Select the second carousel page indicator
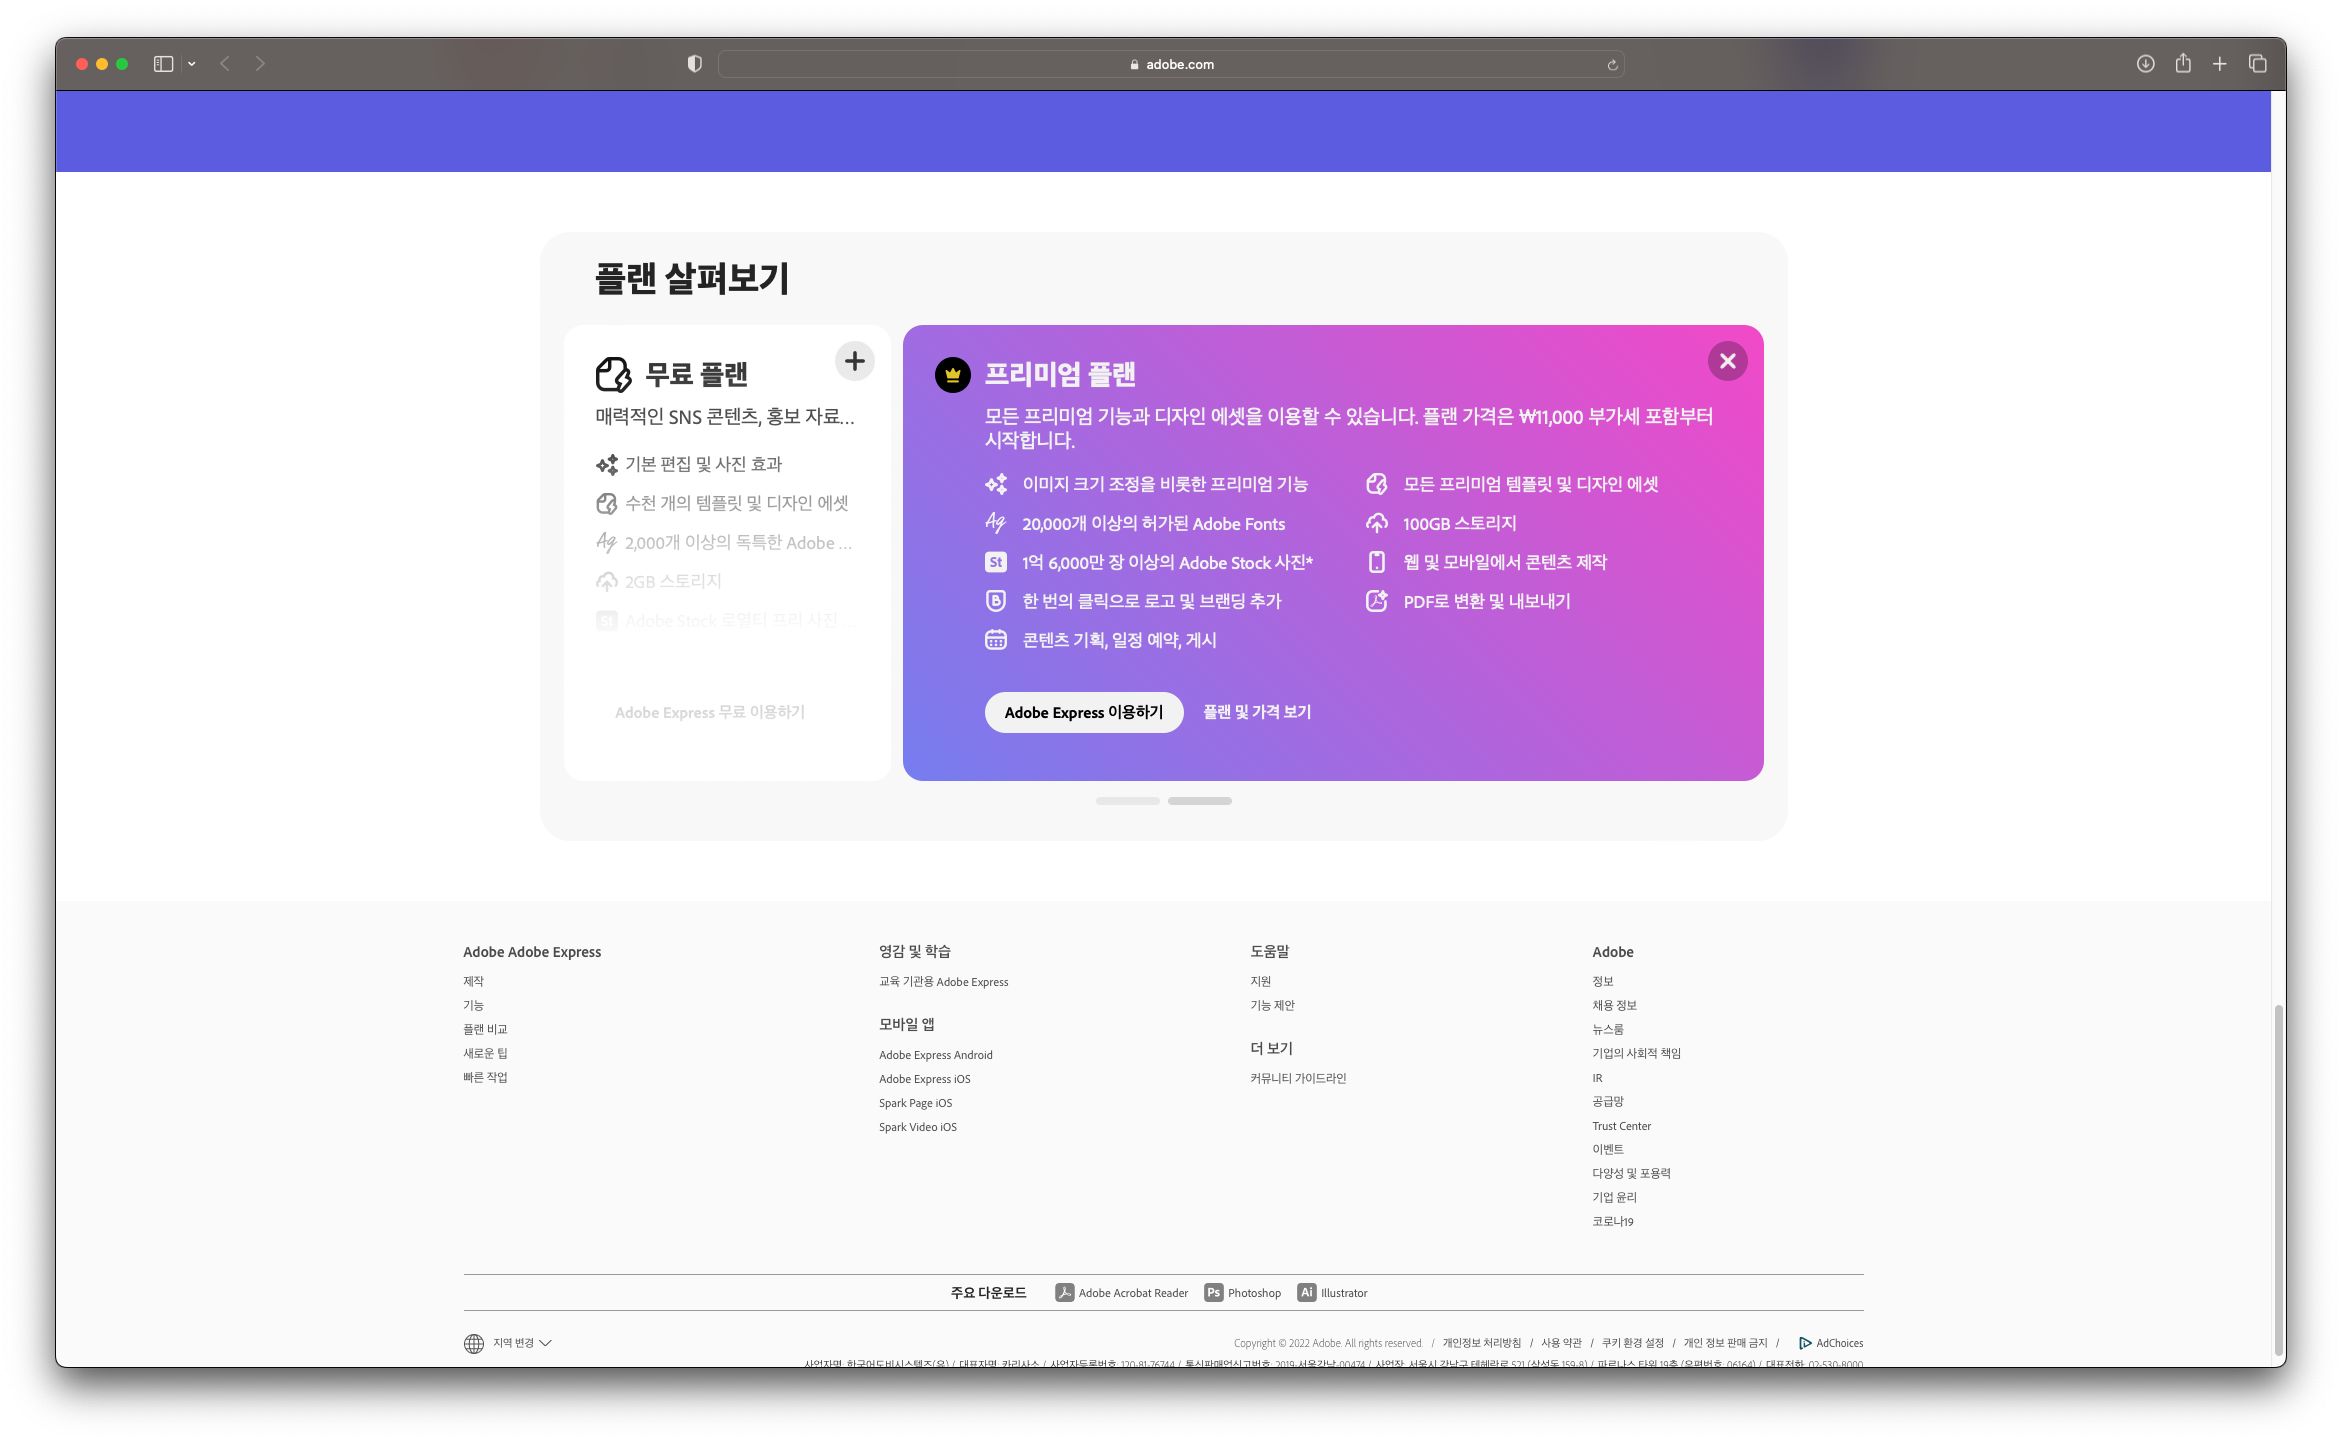 (x=1199, y=801)
